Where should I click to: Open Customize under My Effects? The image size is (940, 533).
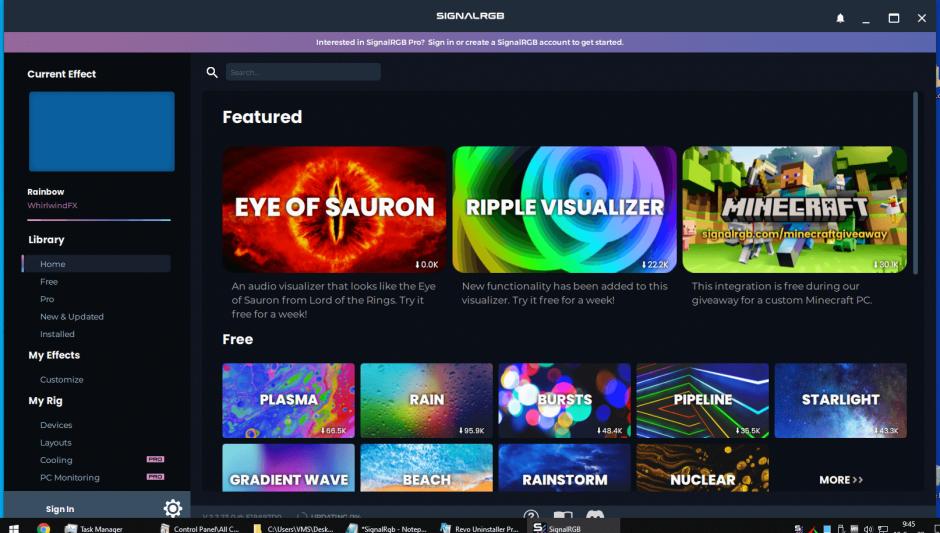tap(62, 380)
